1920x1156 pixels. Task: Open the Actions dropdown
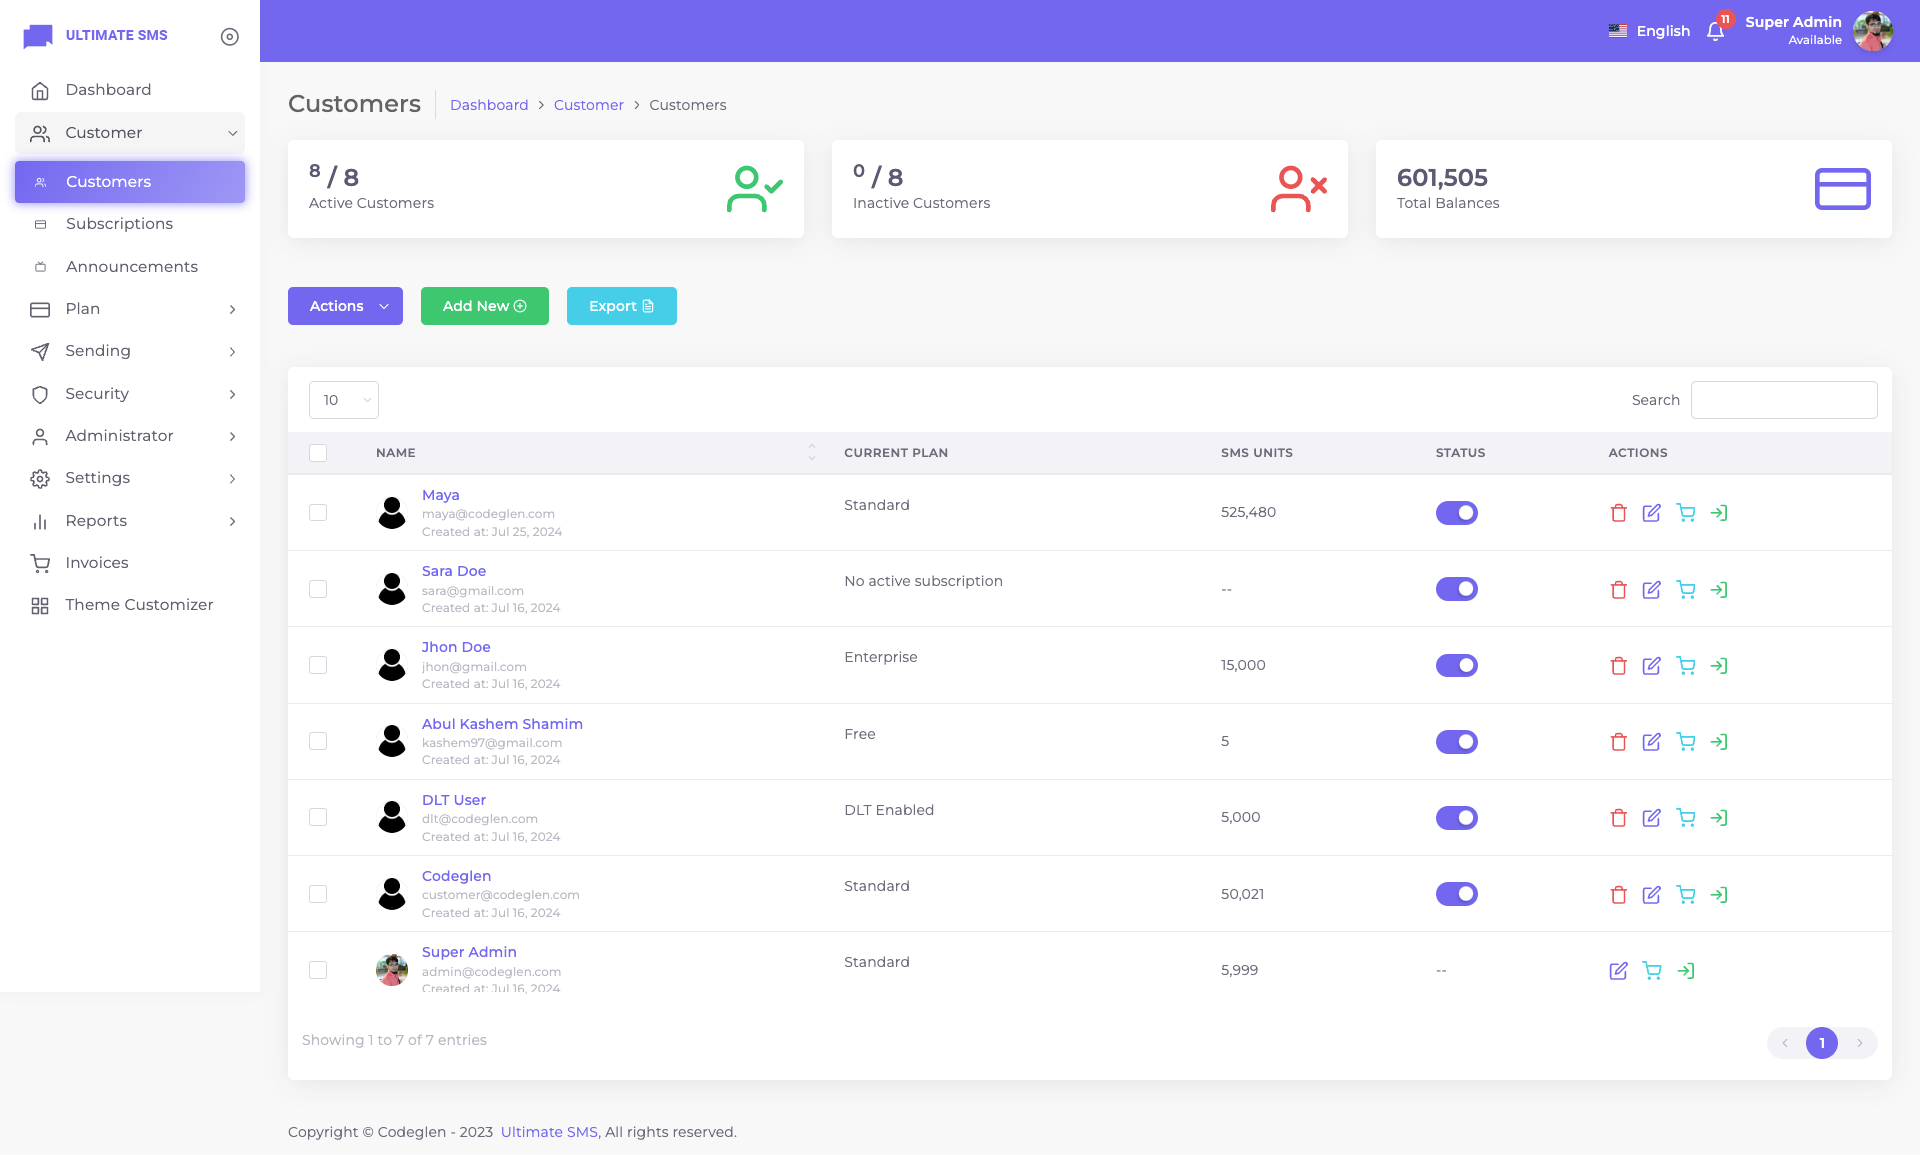(x=345, y=306)
